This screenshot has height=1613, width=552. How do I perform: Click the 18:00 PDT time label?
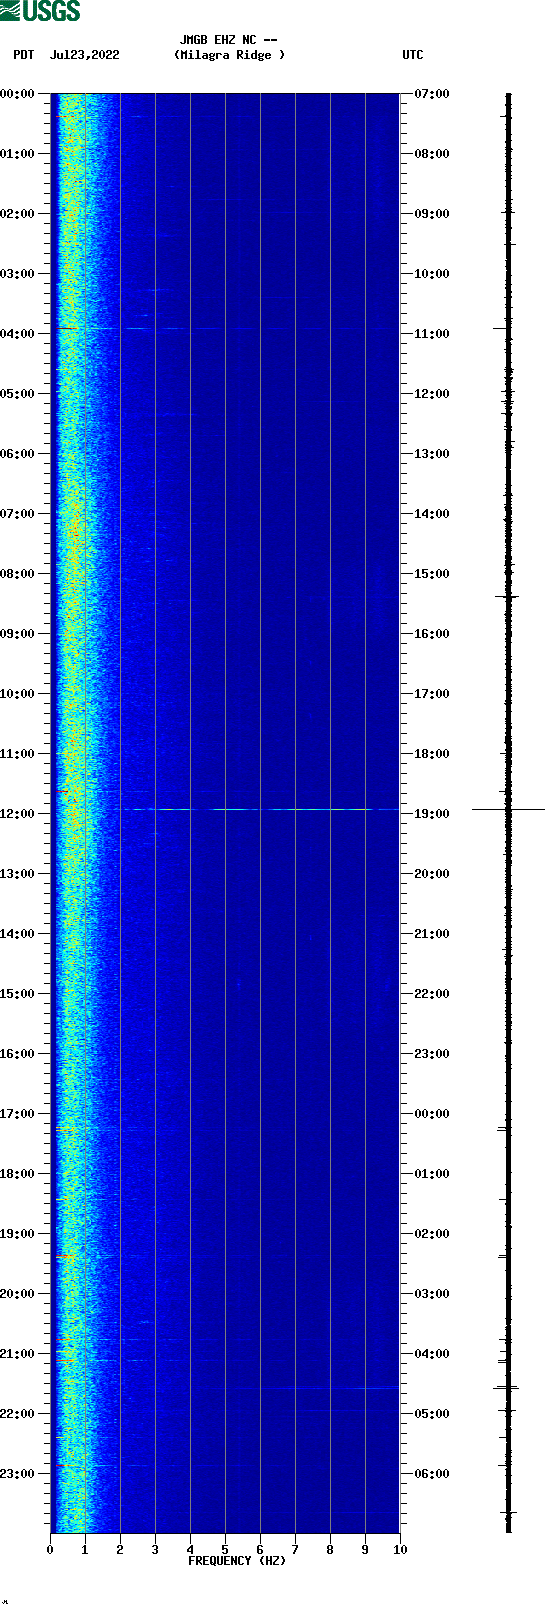point(18,1174)
